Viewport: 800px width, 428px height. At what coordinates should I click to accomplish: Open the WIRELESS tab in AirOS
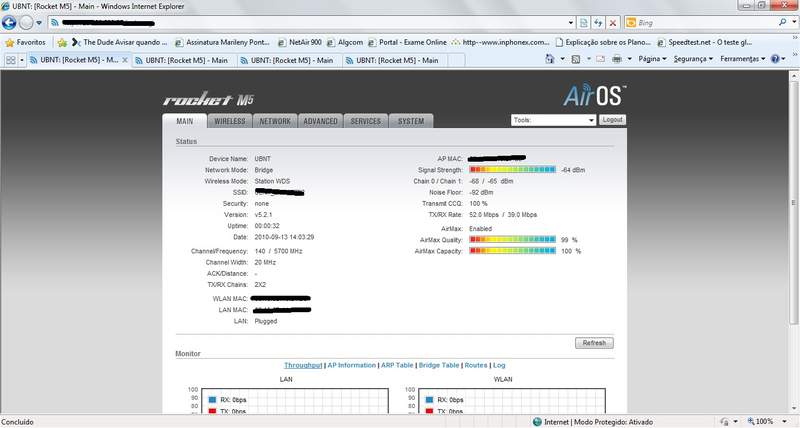coord(230,121)
